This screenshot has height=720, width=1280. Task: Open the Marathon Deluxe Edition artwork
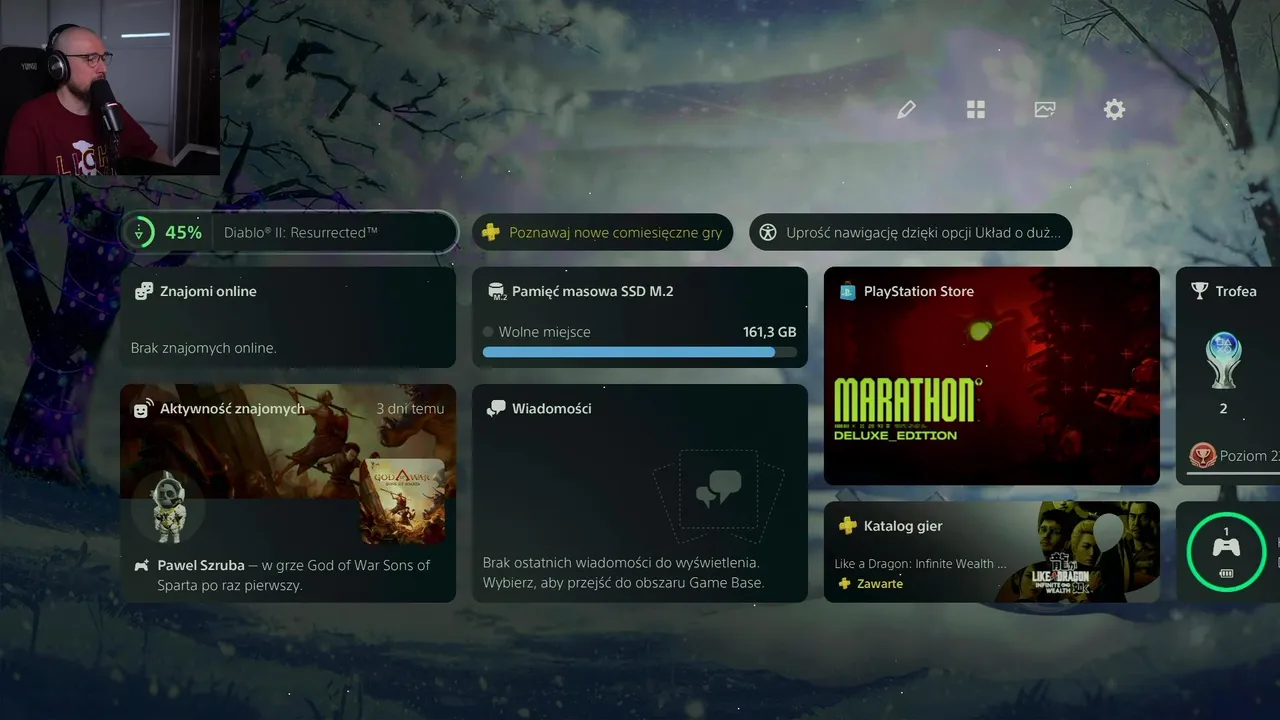pos(992,376)
